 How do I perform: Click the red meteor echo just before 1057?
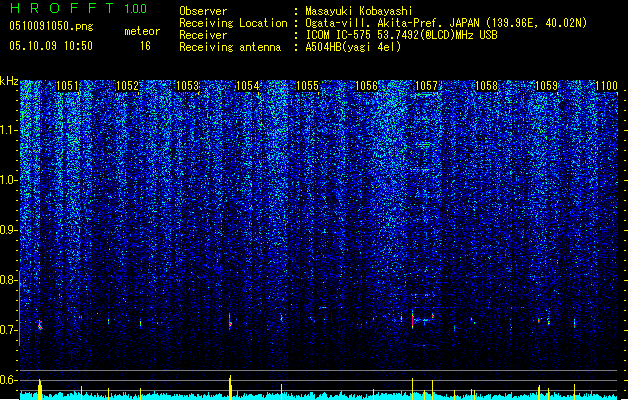(412, 320)
